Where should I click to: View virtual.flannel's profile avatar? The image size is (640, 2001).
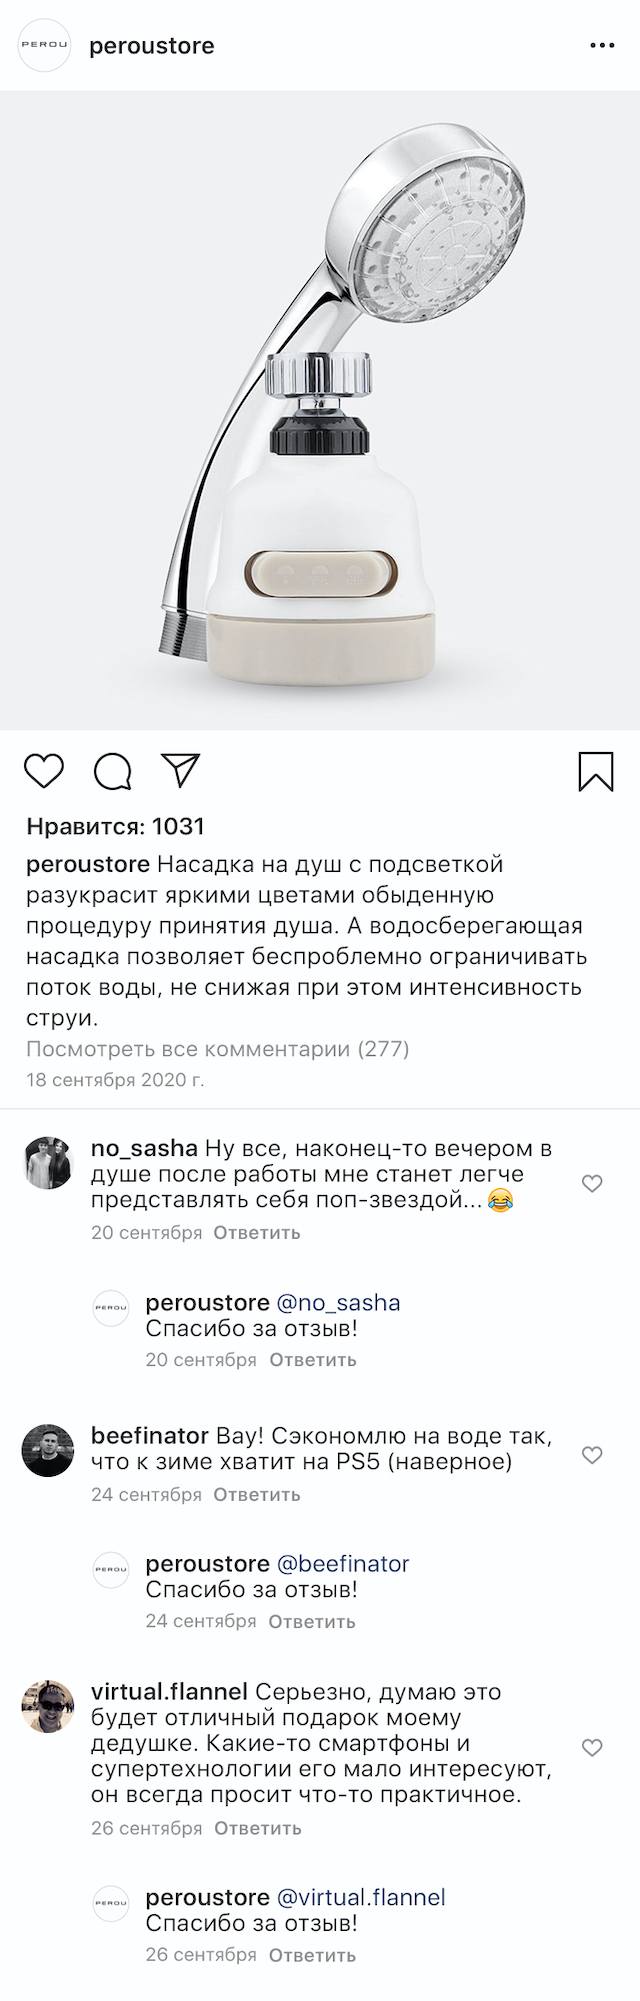click(48, 1706)
